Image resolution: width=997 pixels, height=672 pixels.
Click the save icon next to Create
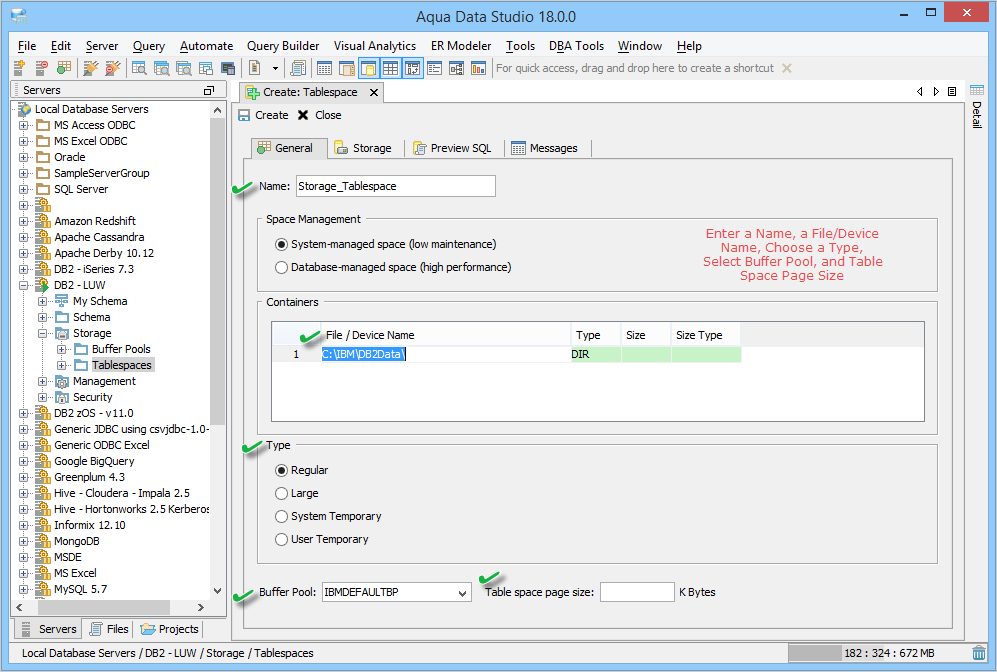click(x=244, y=115)
